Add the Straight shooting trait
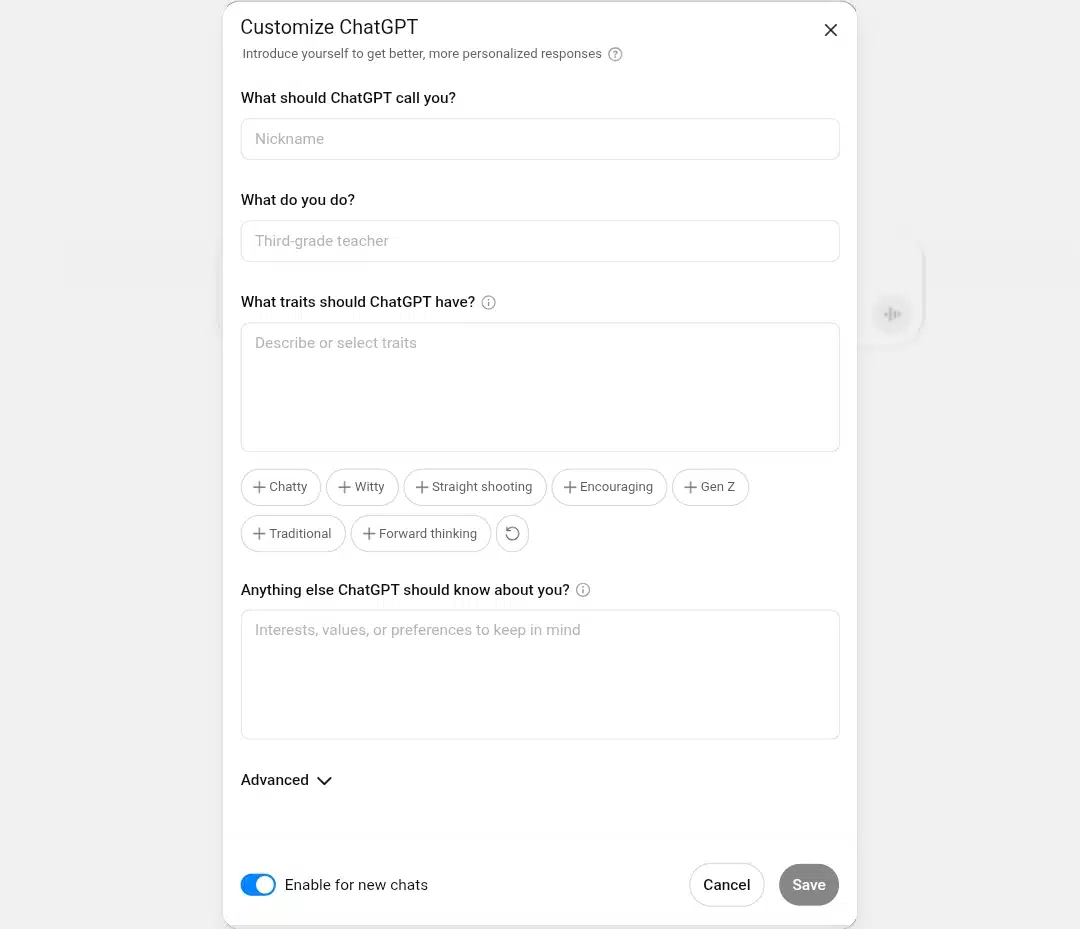The height and width of the screenshot is (929, 1080). click(475, 487)
